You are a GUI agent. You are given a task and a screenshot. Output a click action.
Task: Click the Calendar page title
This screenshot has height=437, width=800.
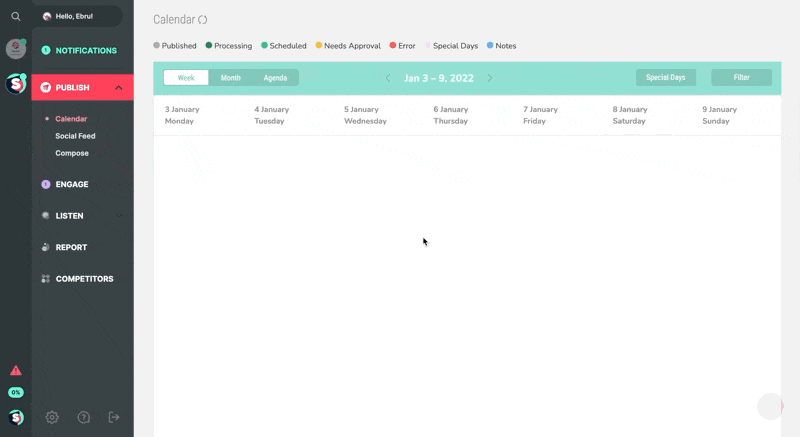pos(174,20)
